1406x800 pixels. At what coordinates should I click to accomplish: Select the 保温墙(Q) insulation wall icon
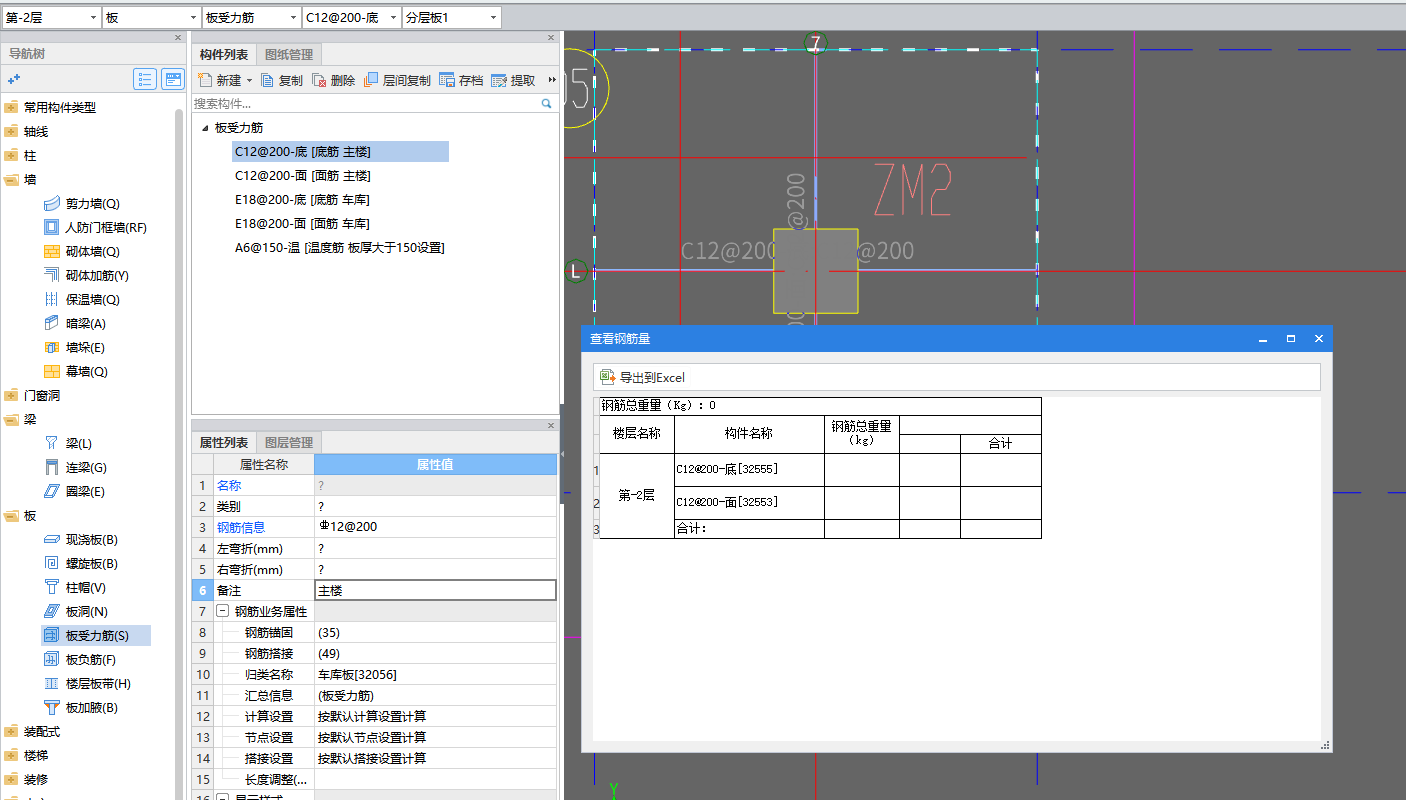(52, 299)
